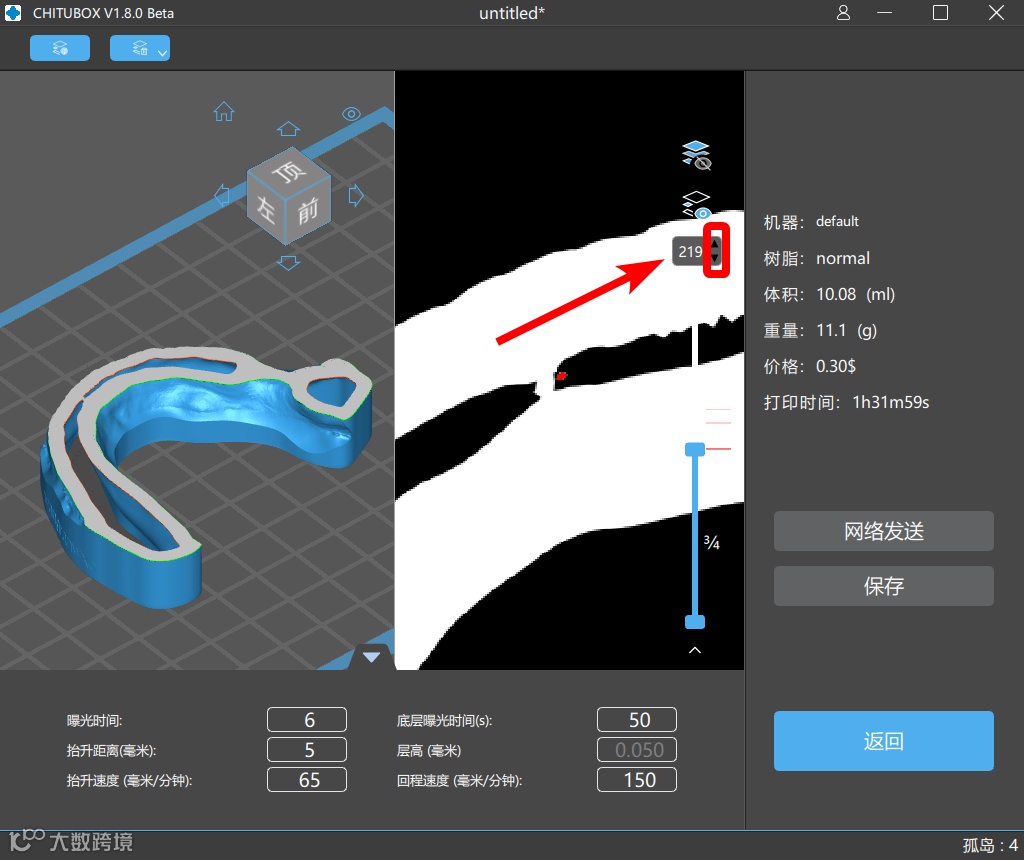Image resolution: width=1024 pixels, height=860 pixels.
Task: Click the 层高 0.050 field
Action: pyautogui.click(x=637, y=750)
